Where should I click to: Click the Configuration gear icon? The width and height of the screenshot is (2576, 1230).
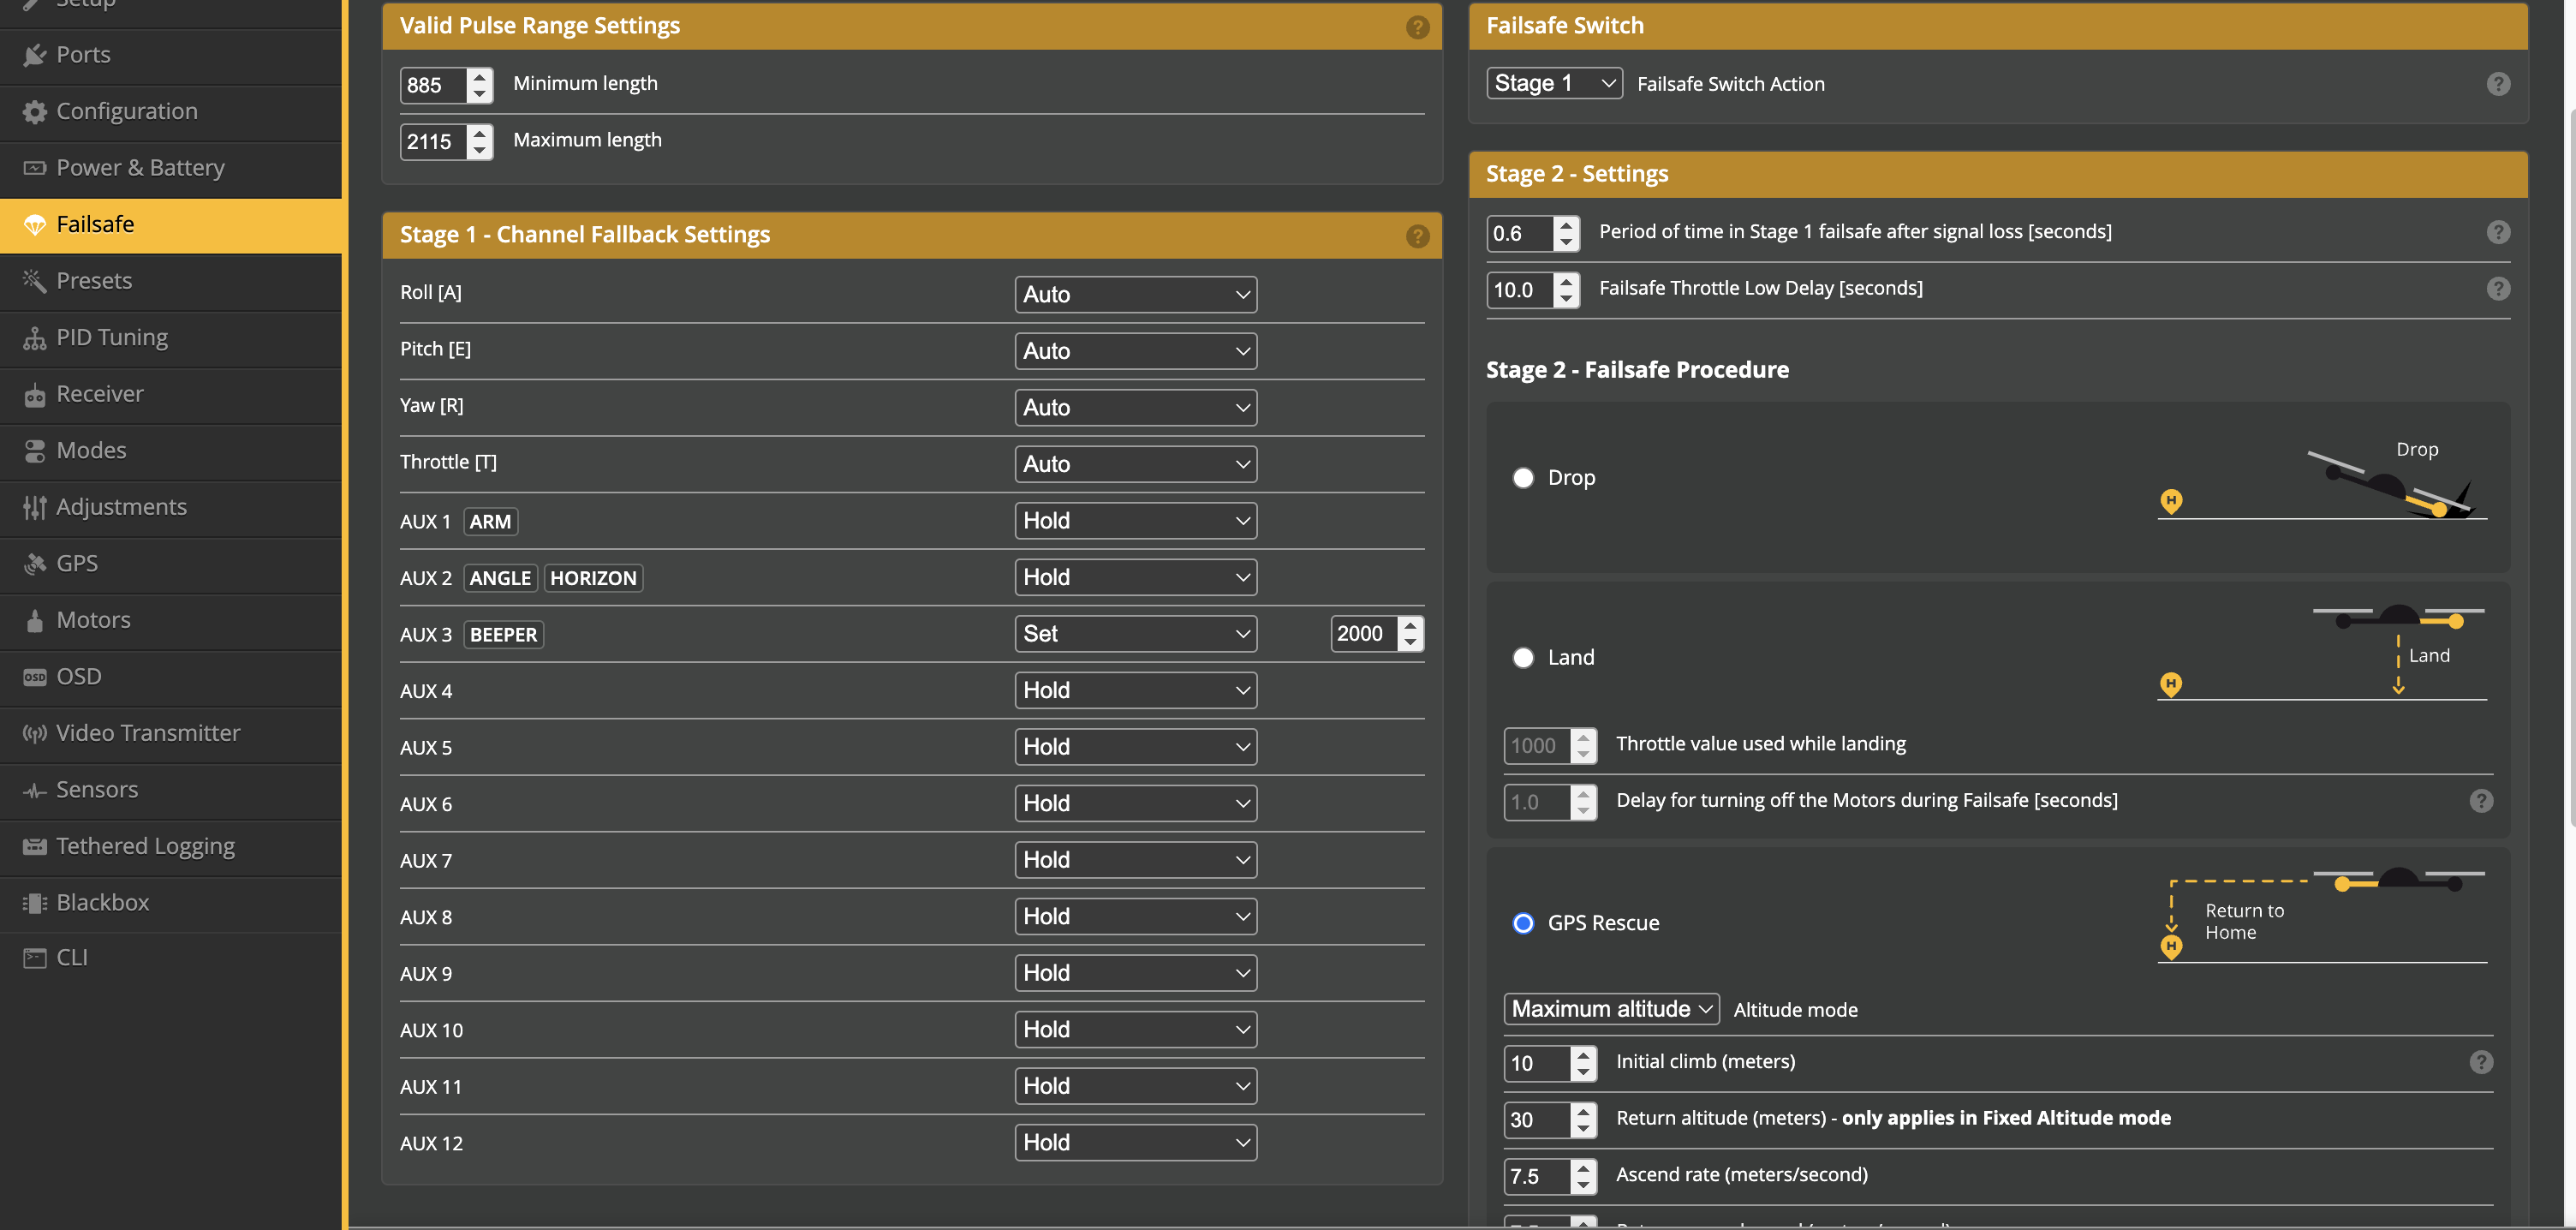point(34,112)
